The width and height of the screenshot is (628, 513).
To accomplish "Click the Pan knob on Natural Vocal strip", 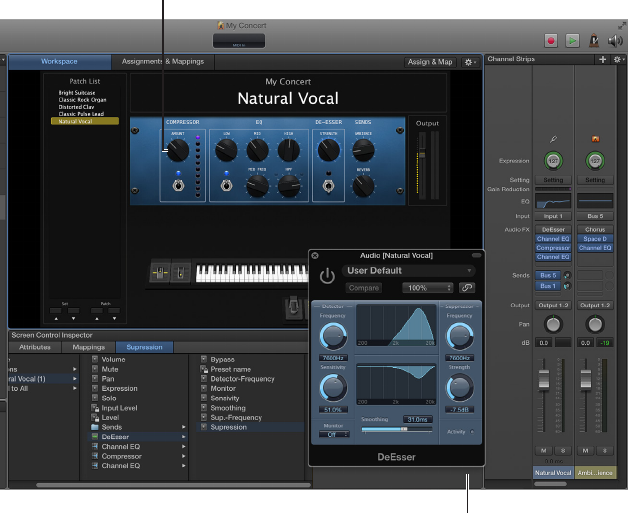I will click(x=553, y=325).
